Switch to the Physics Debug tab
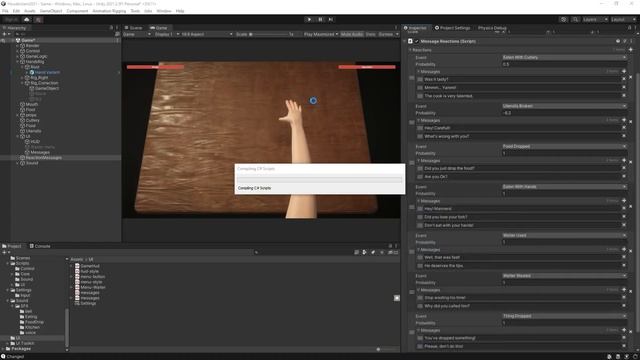This screenshot has height=360, width=640. [x=492, y=28]
